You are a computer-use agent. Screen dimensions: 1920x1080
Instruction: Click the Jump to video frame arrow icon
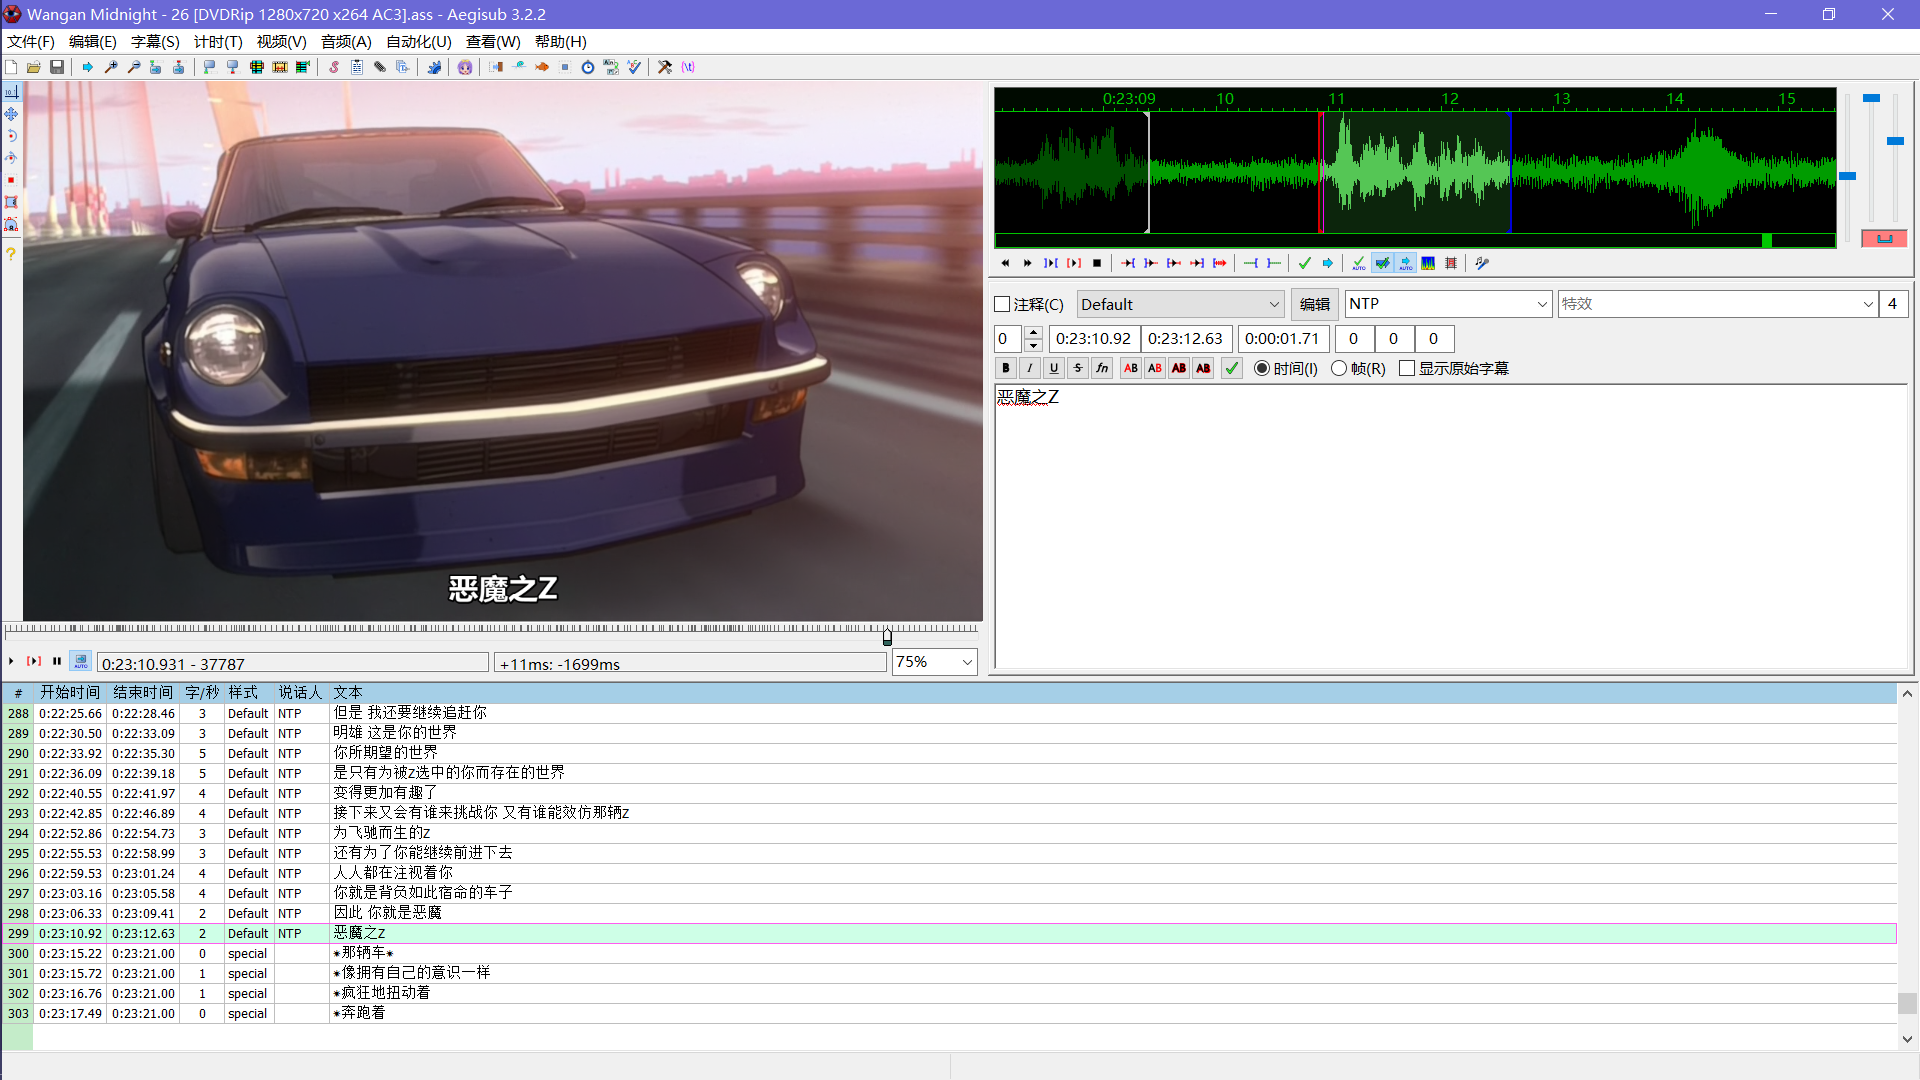88,67
